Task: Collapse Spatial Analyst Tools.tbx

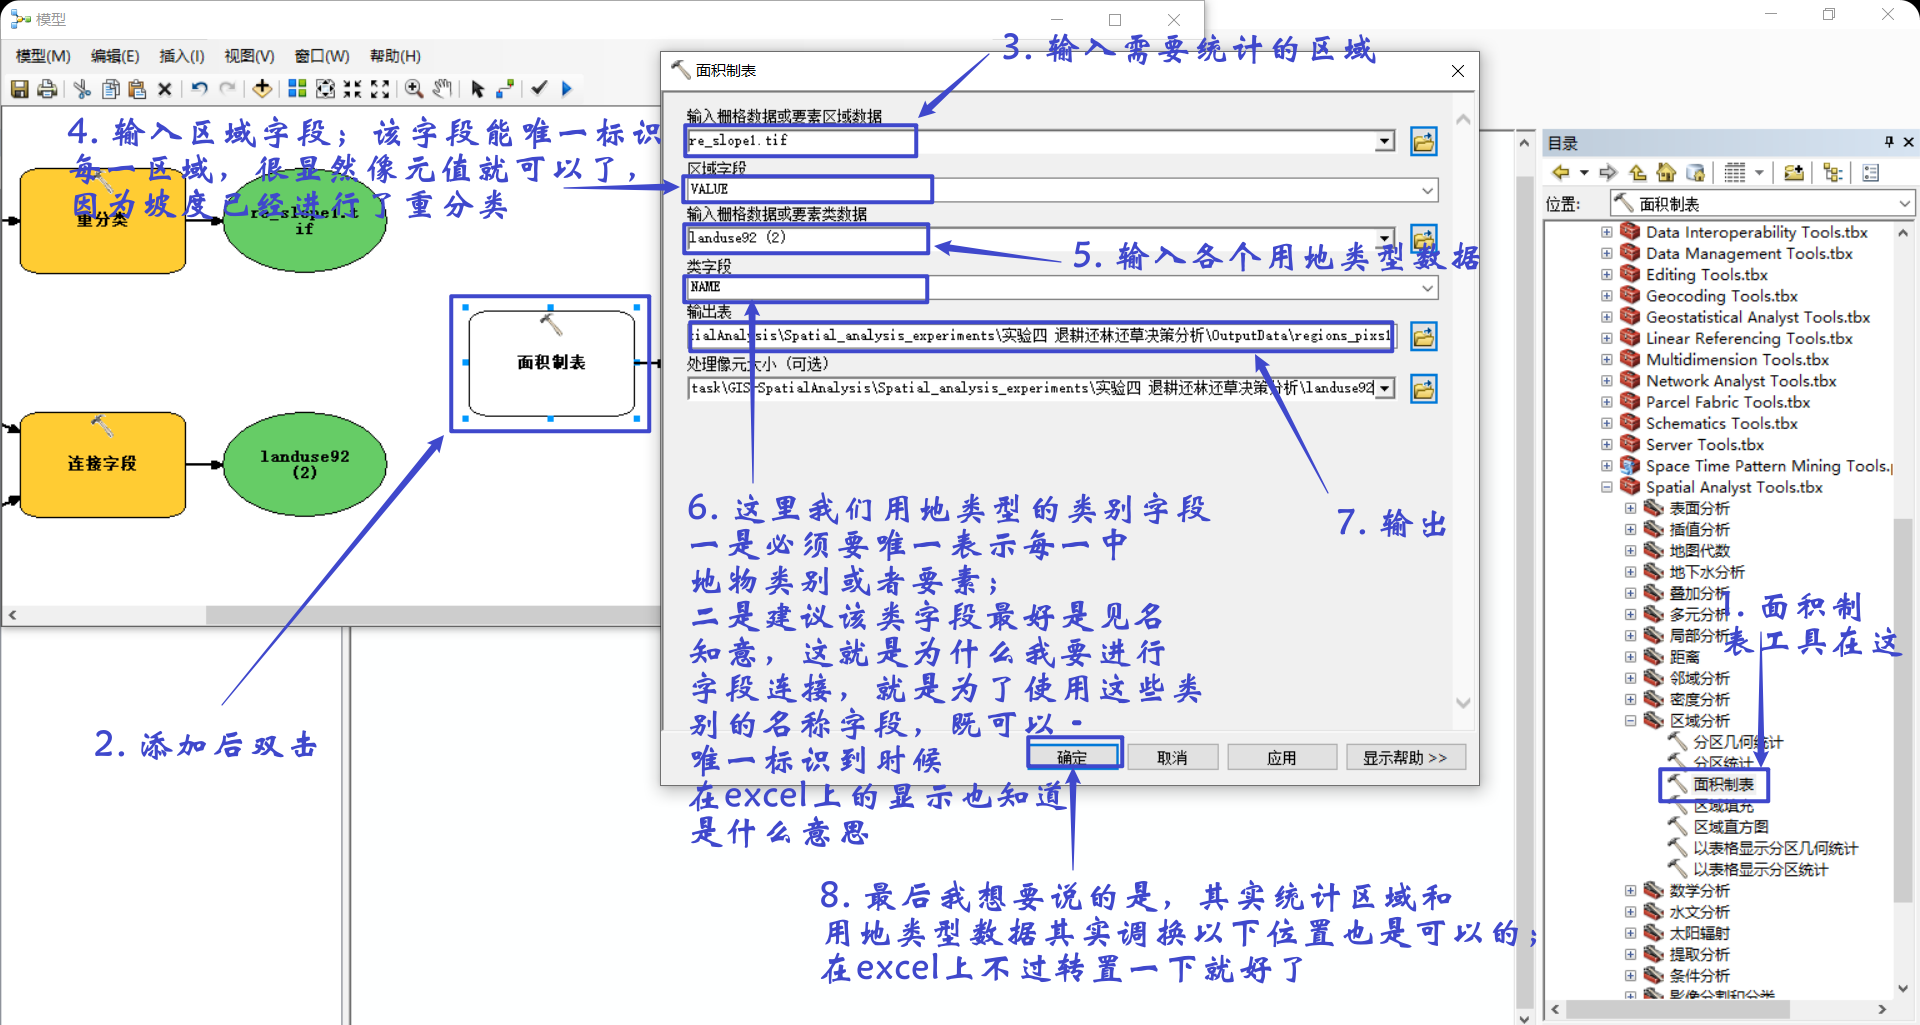Action: 1606,487
